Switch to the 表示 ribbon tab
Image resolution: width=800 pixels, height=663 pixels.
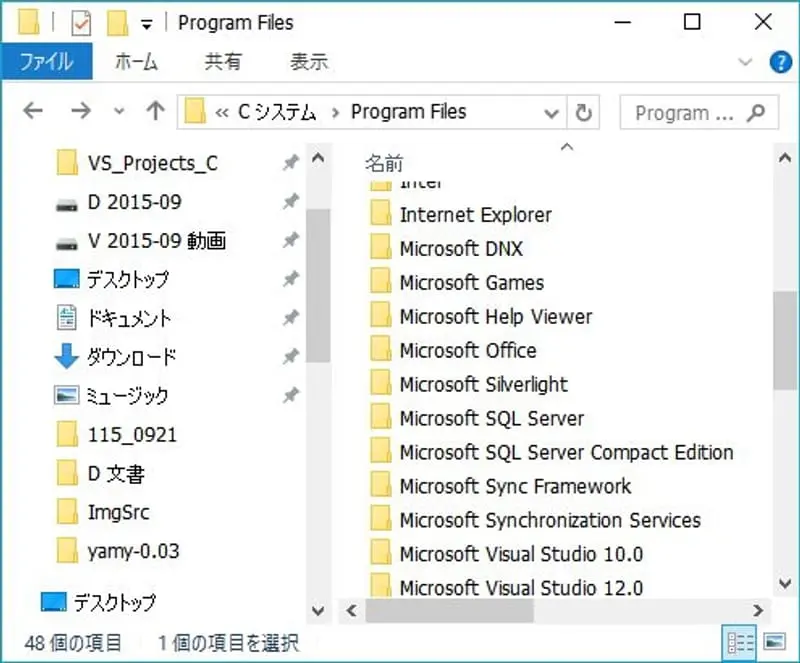pyautogui.click(x=309, y=61)
